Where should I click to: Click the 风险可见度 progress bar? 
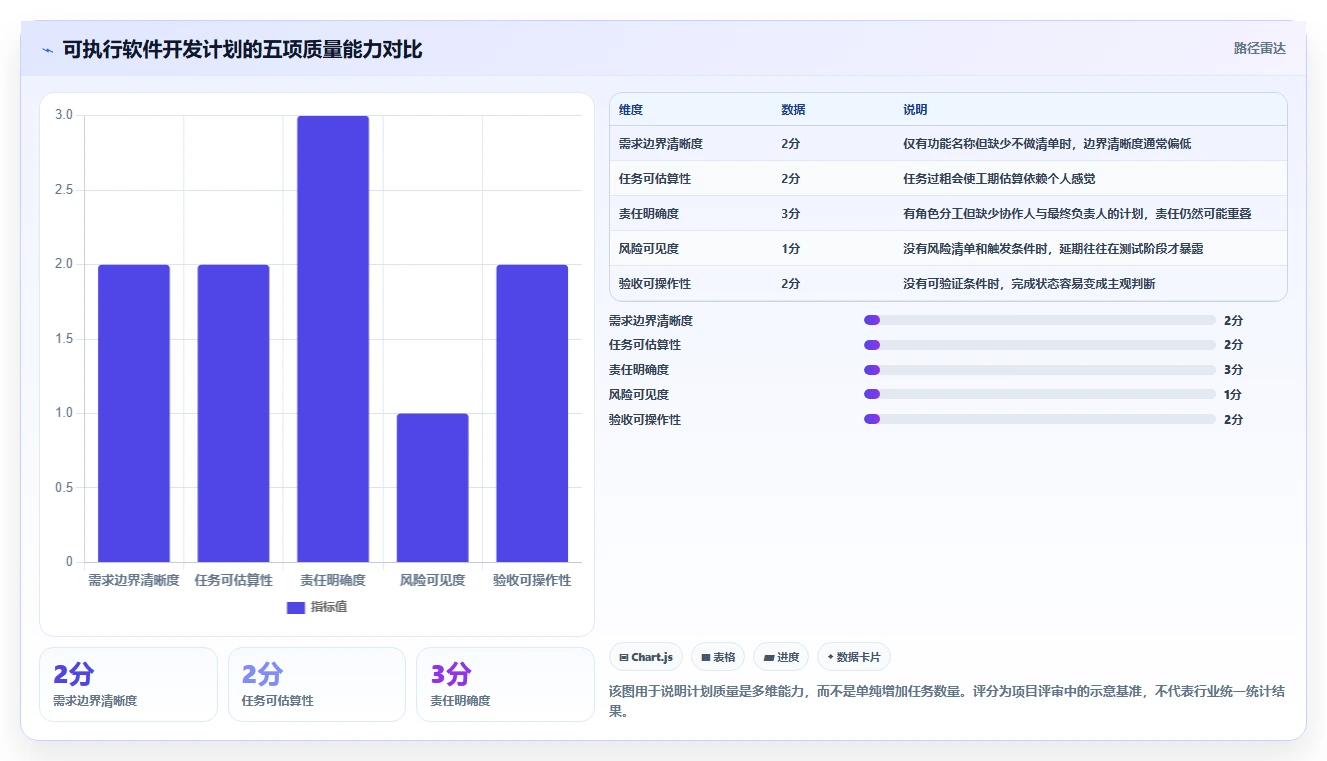coord(1039,394)
